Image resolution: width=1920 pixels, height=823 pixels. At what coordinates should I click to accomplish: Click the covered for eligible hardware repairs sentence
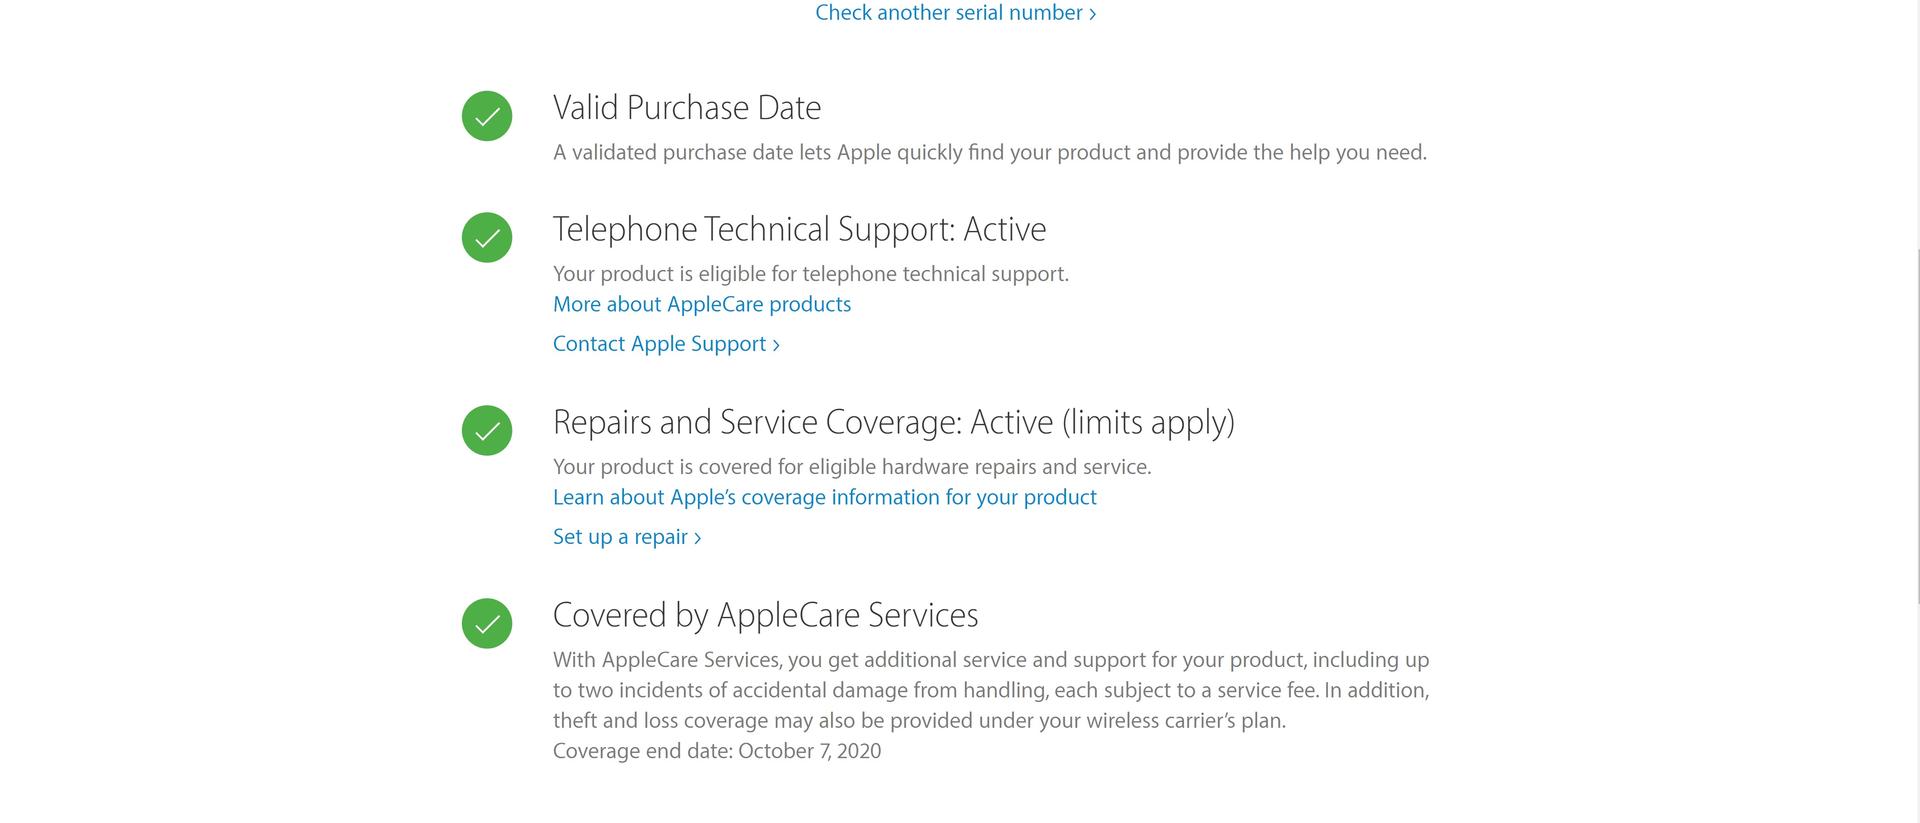(852, 467)
